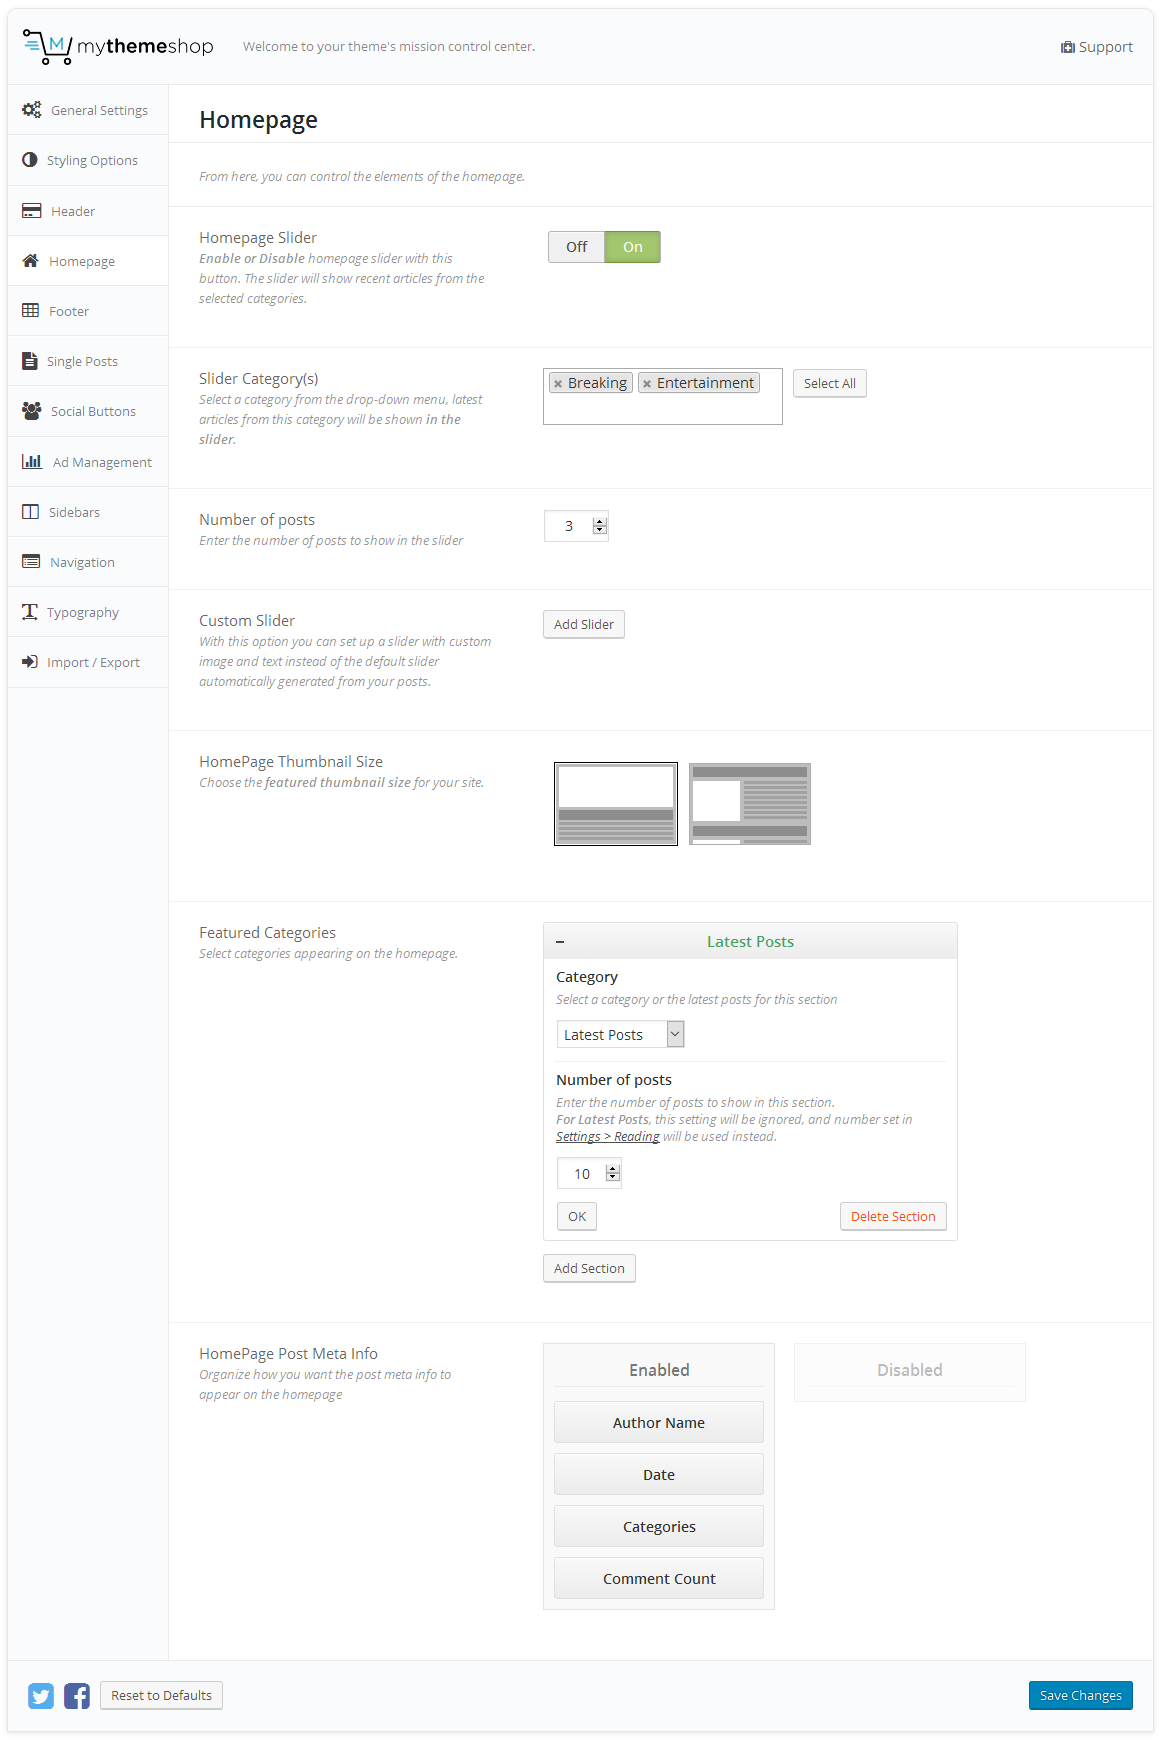
Task: Turn the Homepage Slider off
Action: click(576, 247)
